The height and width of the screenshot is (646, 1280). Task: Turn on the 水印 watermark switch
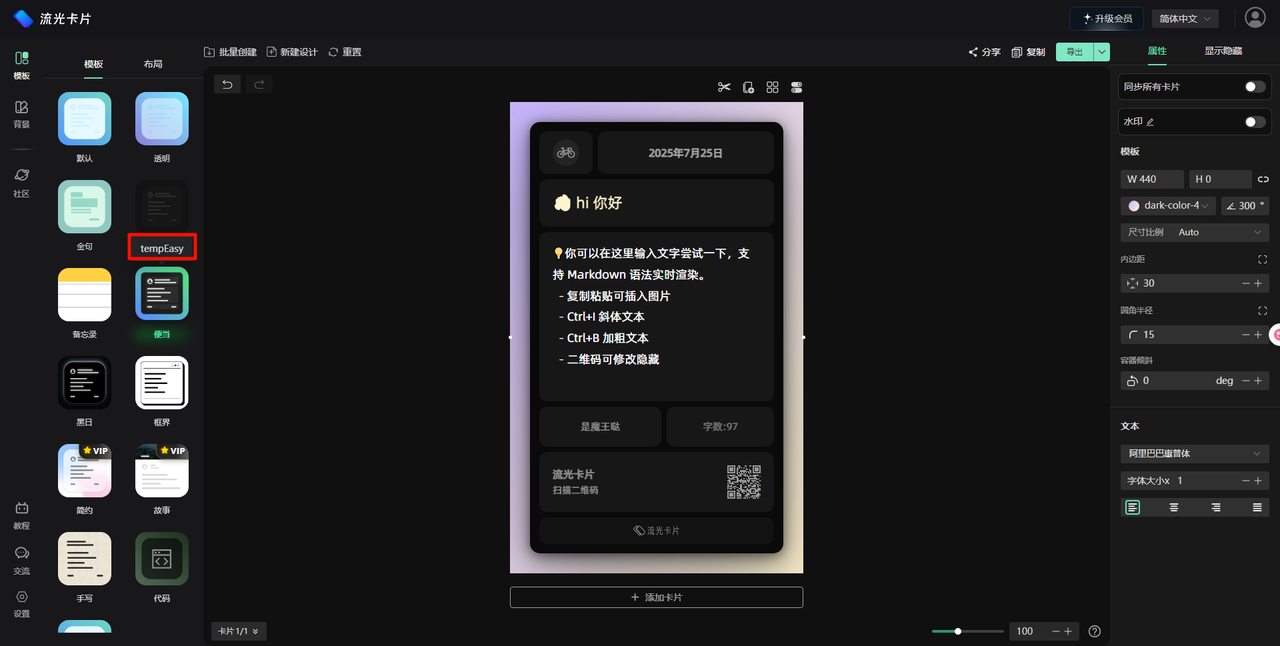tap(1254, 122)
